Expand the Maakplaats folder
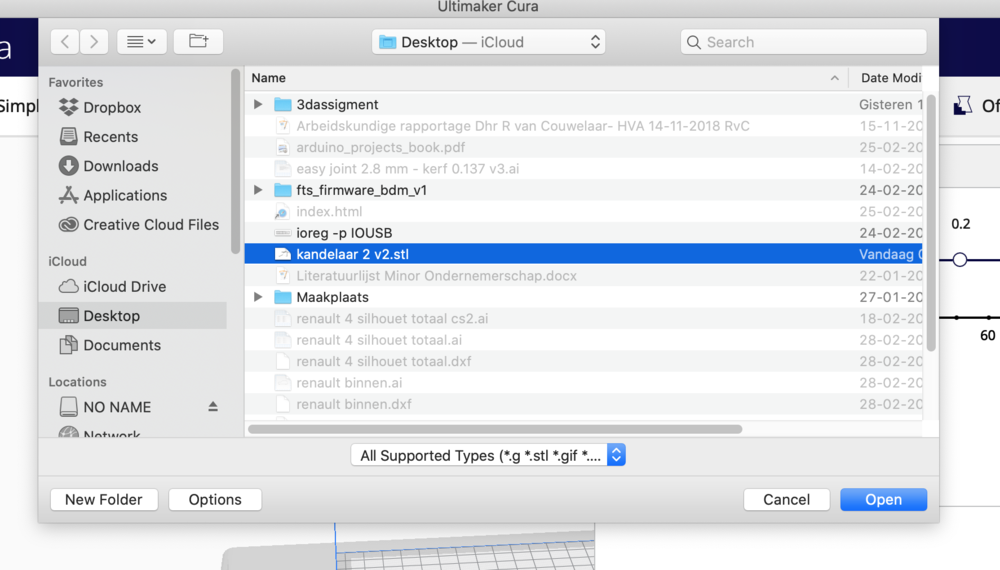The image size is (1000, 570). [258, 297]
